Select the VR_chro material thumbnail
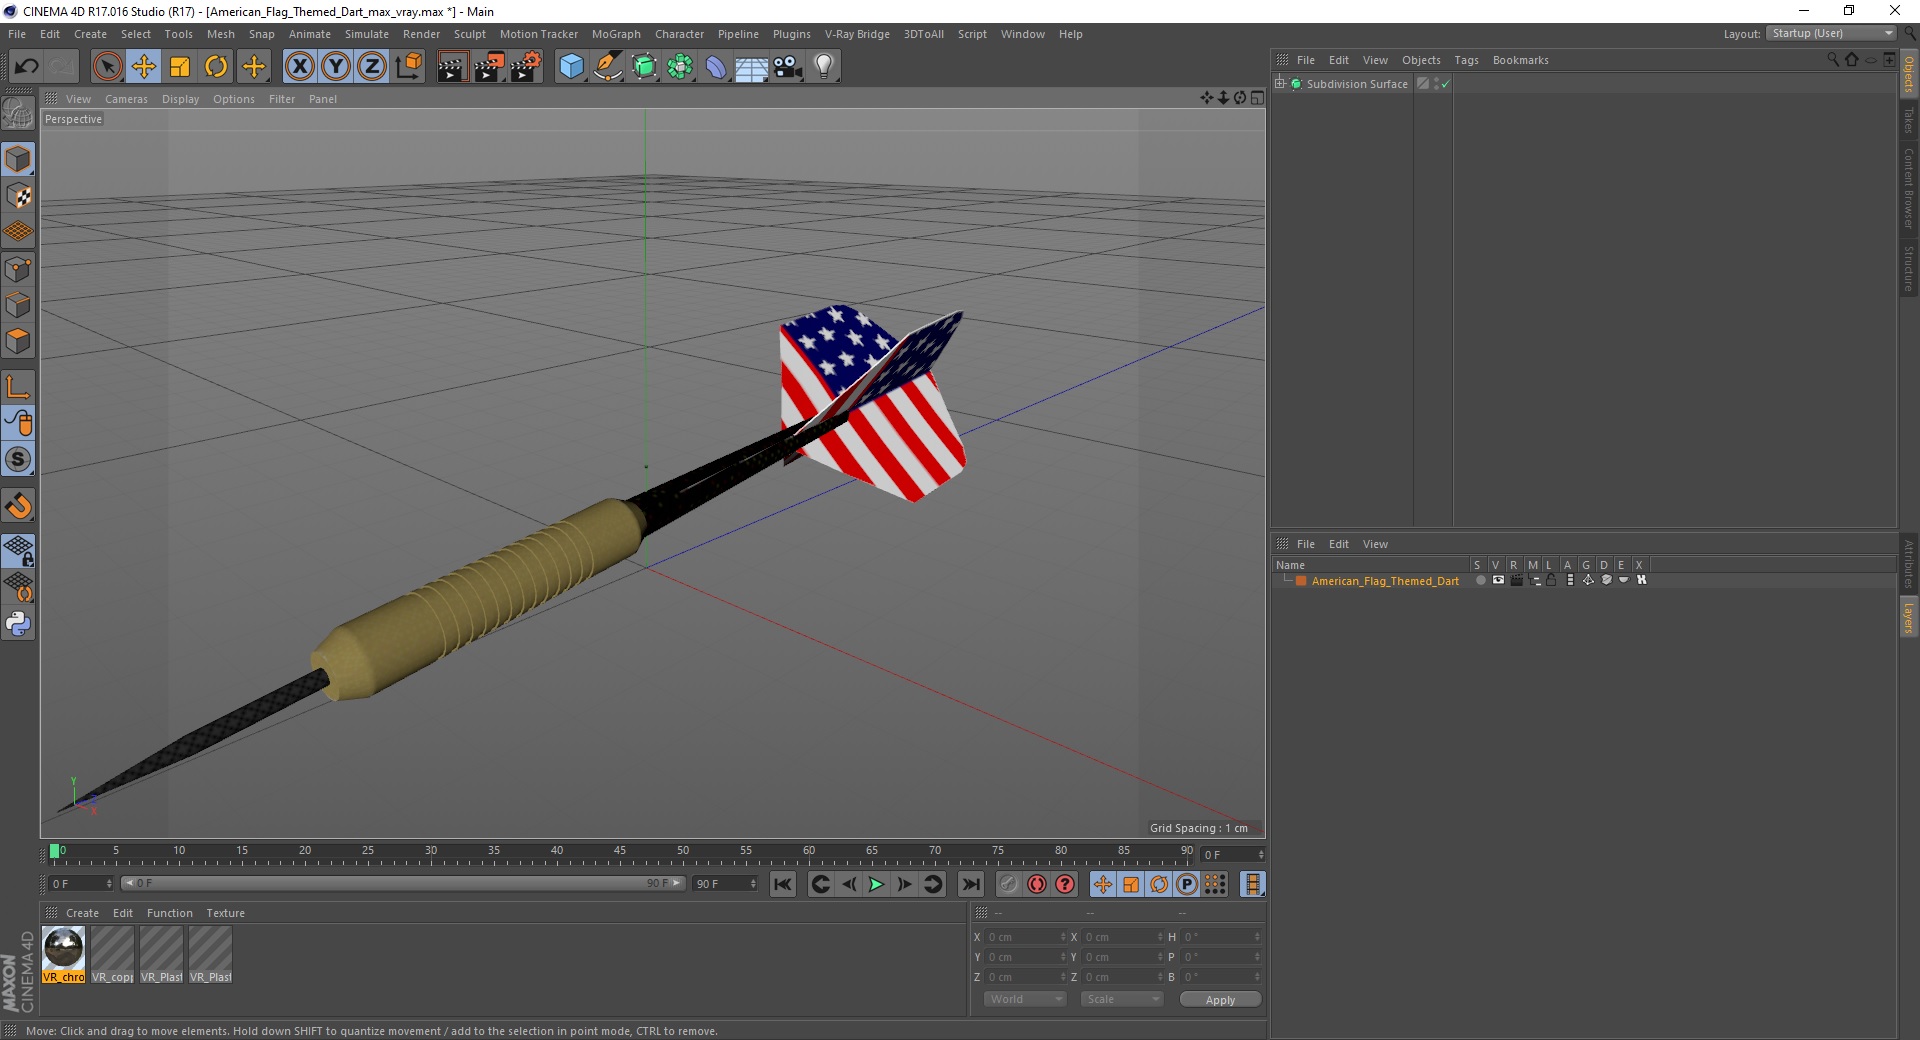The width and height of the screenshot is (1920, 1040). click(x=64, y=955)
